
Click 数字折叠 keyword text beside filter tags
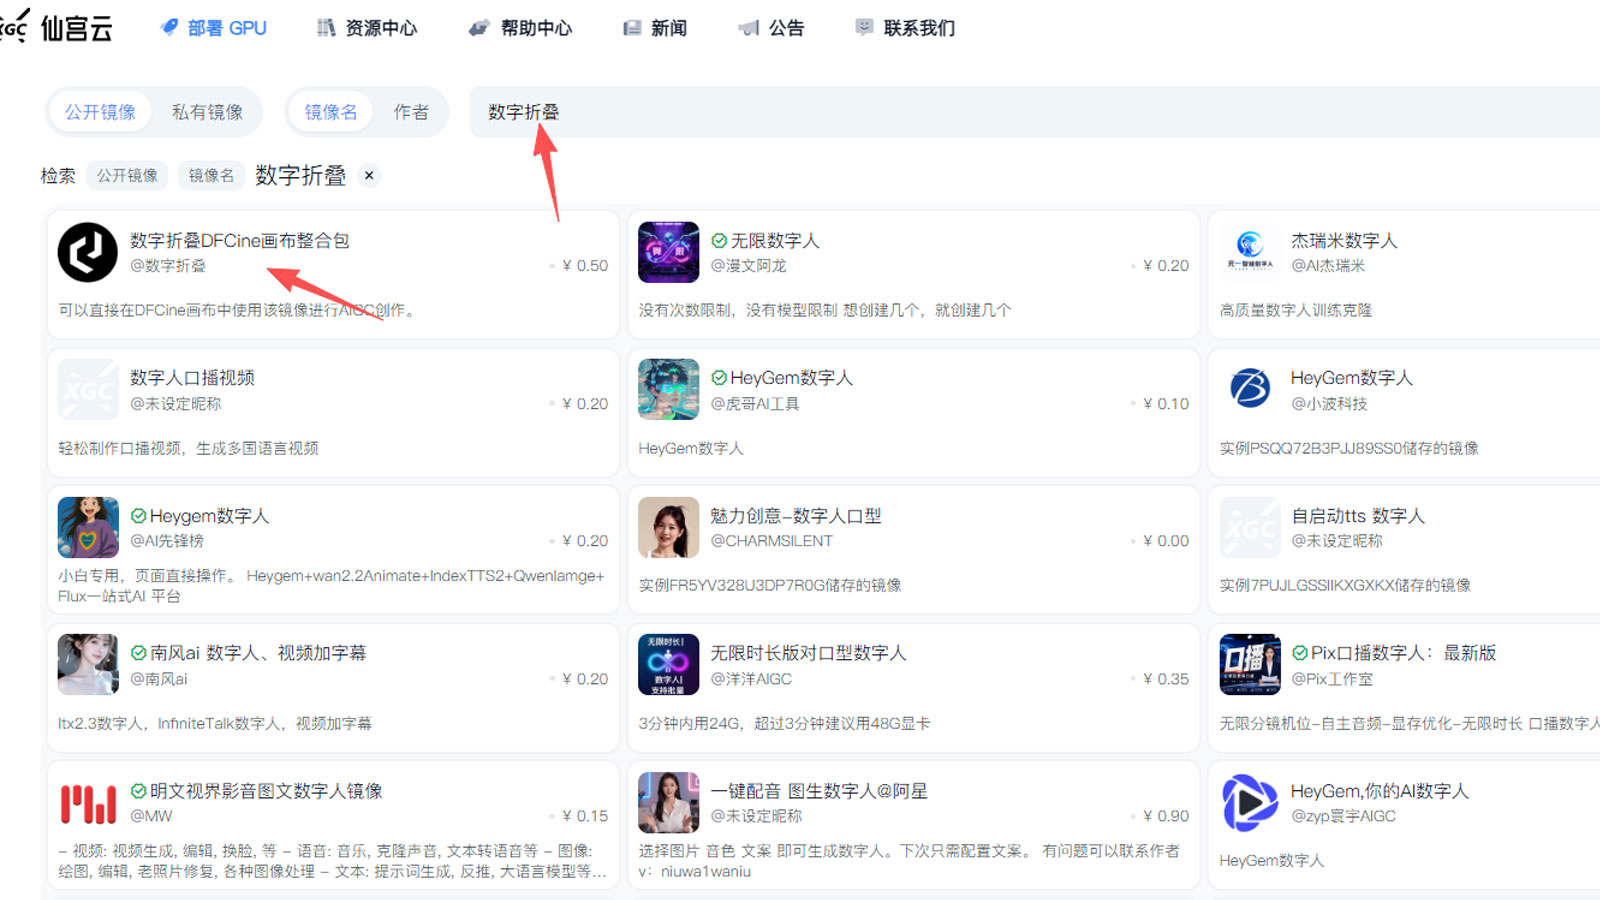[x=301, y=175]
